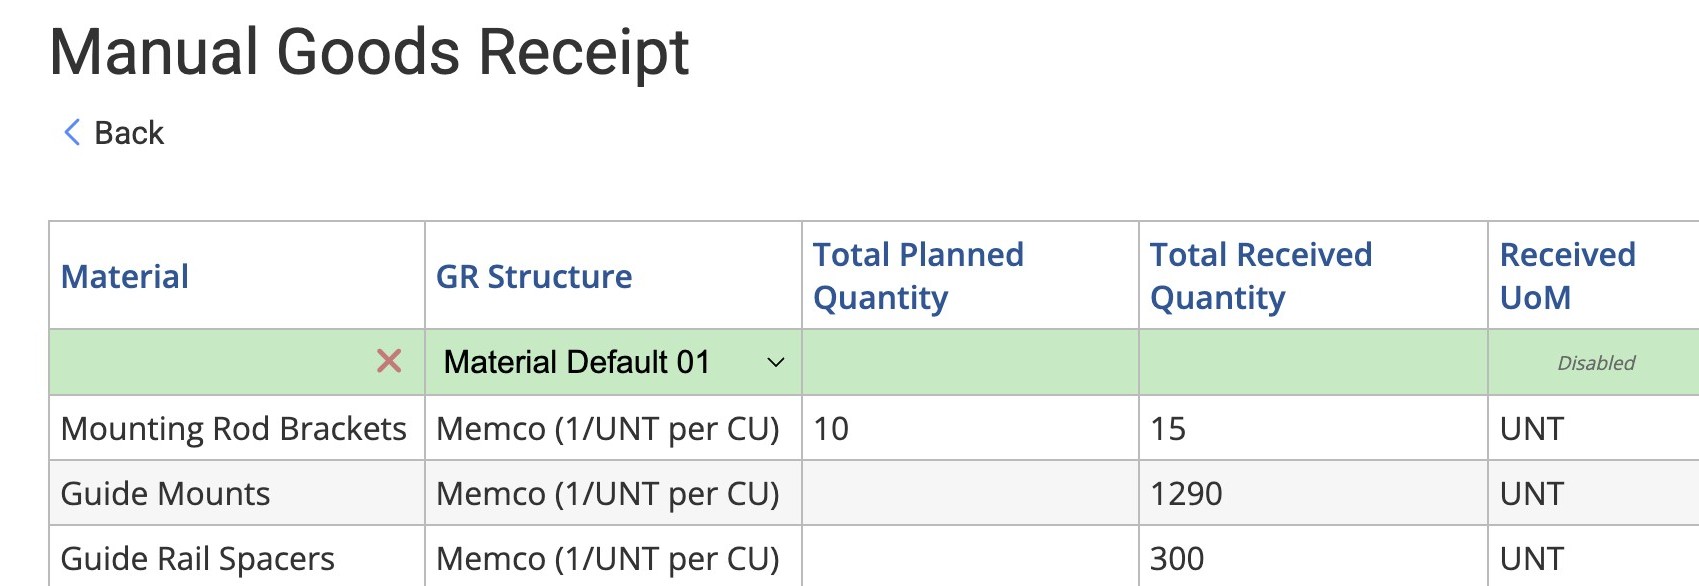Click the Total Planned Quantity filter cell
The height and width of the screenshot is (586, 1699).
click(x=969, y=362)
